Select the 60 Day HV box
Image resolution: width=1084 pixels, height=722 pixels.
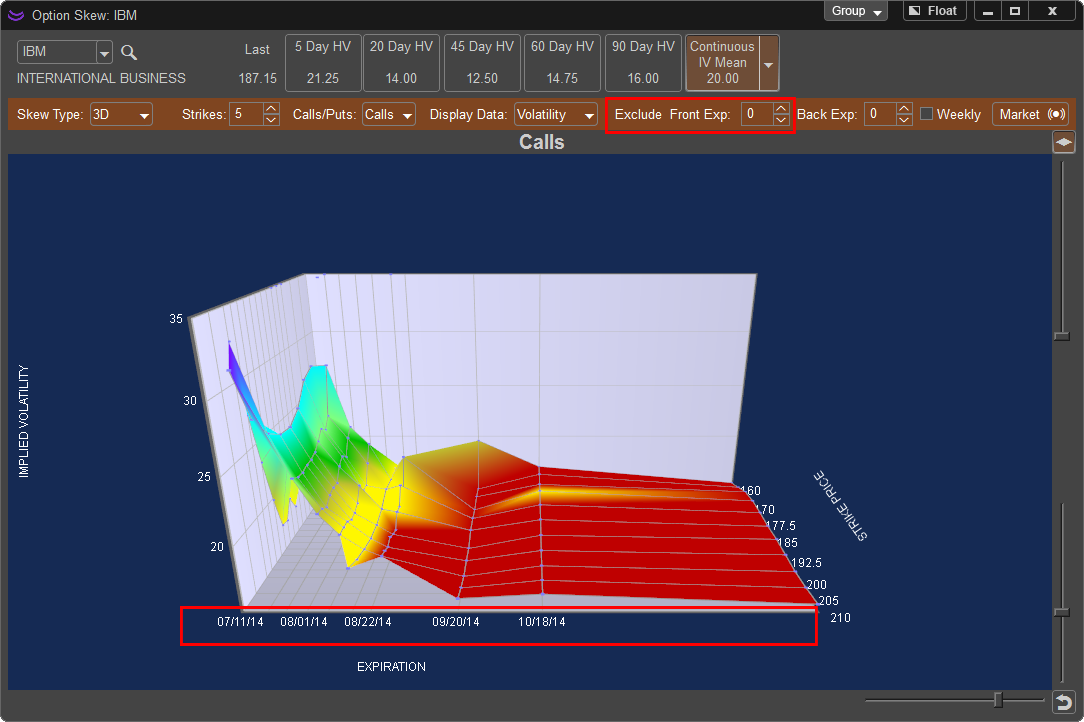562,63
